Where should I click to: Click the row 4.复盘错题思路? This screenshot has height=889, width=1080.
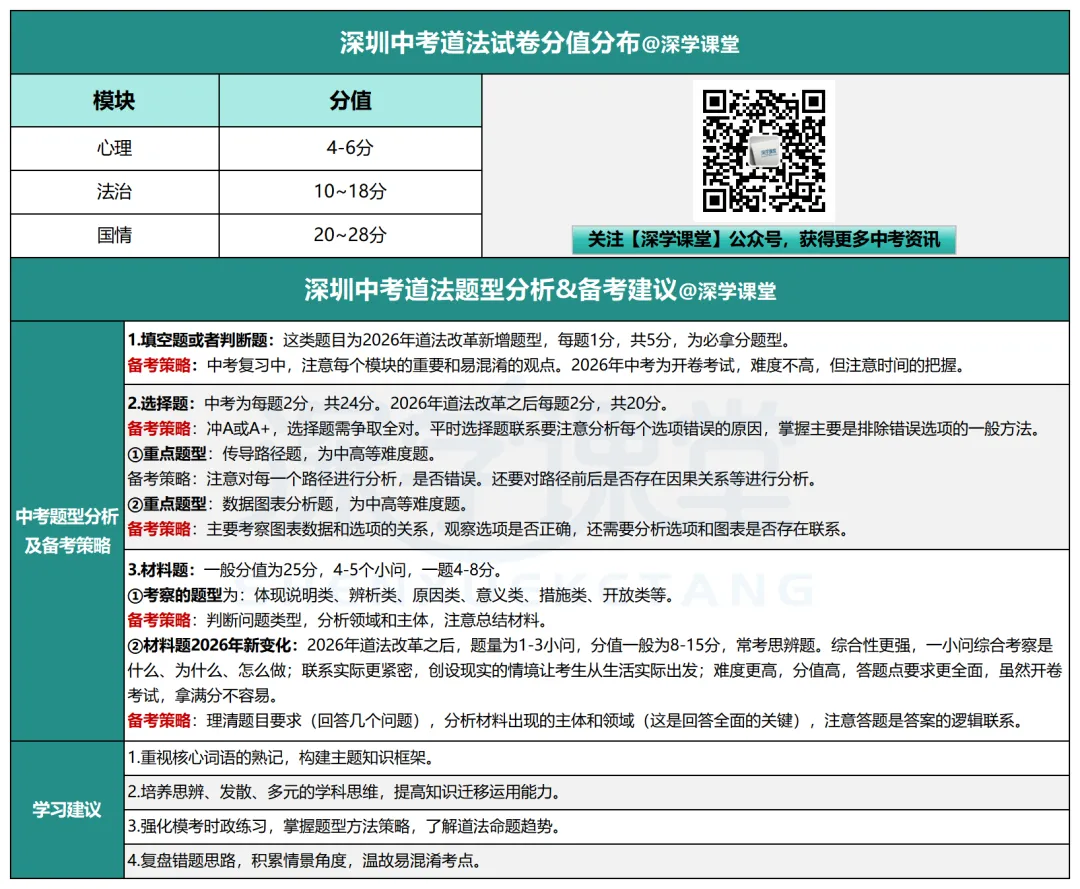click(596, 861)
